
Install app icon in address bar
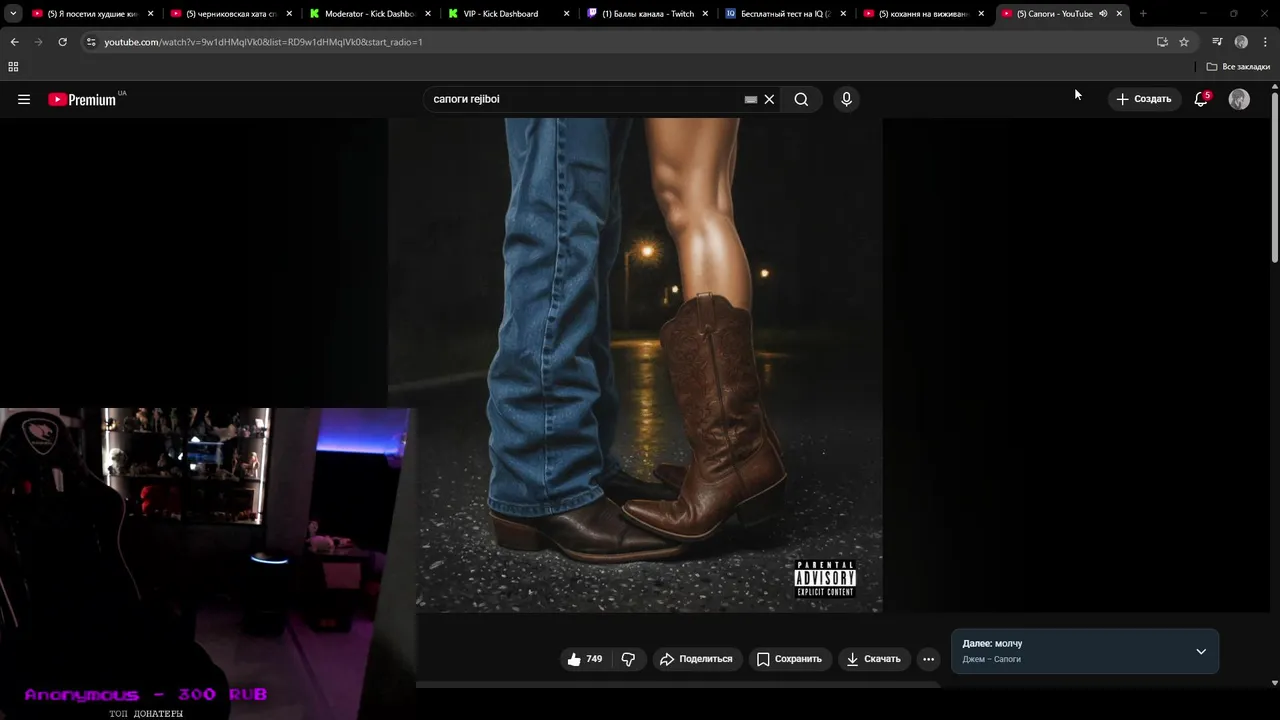coord(1162,42)
